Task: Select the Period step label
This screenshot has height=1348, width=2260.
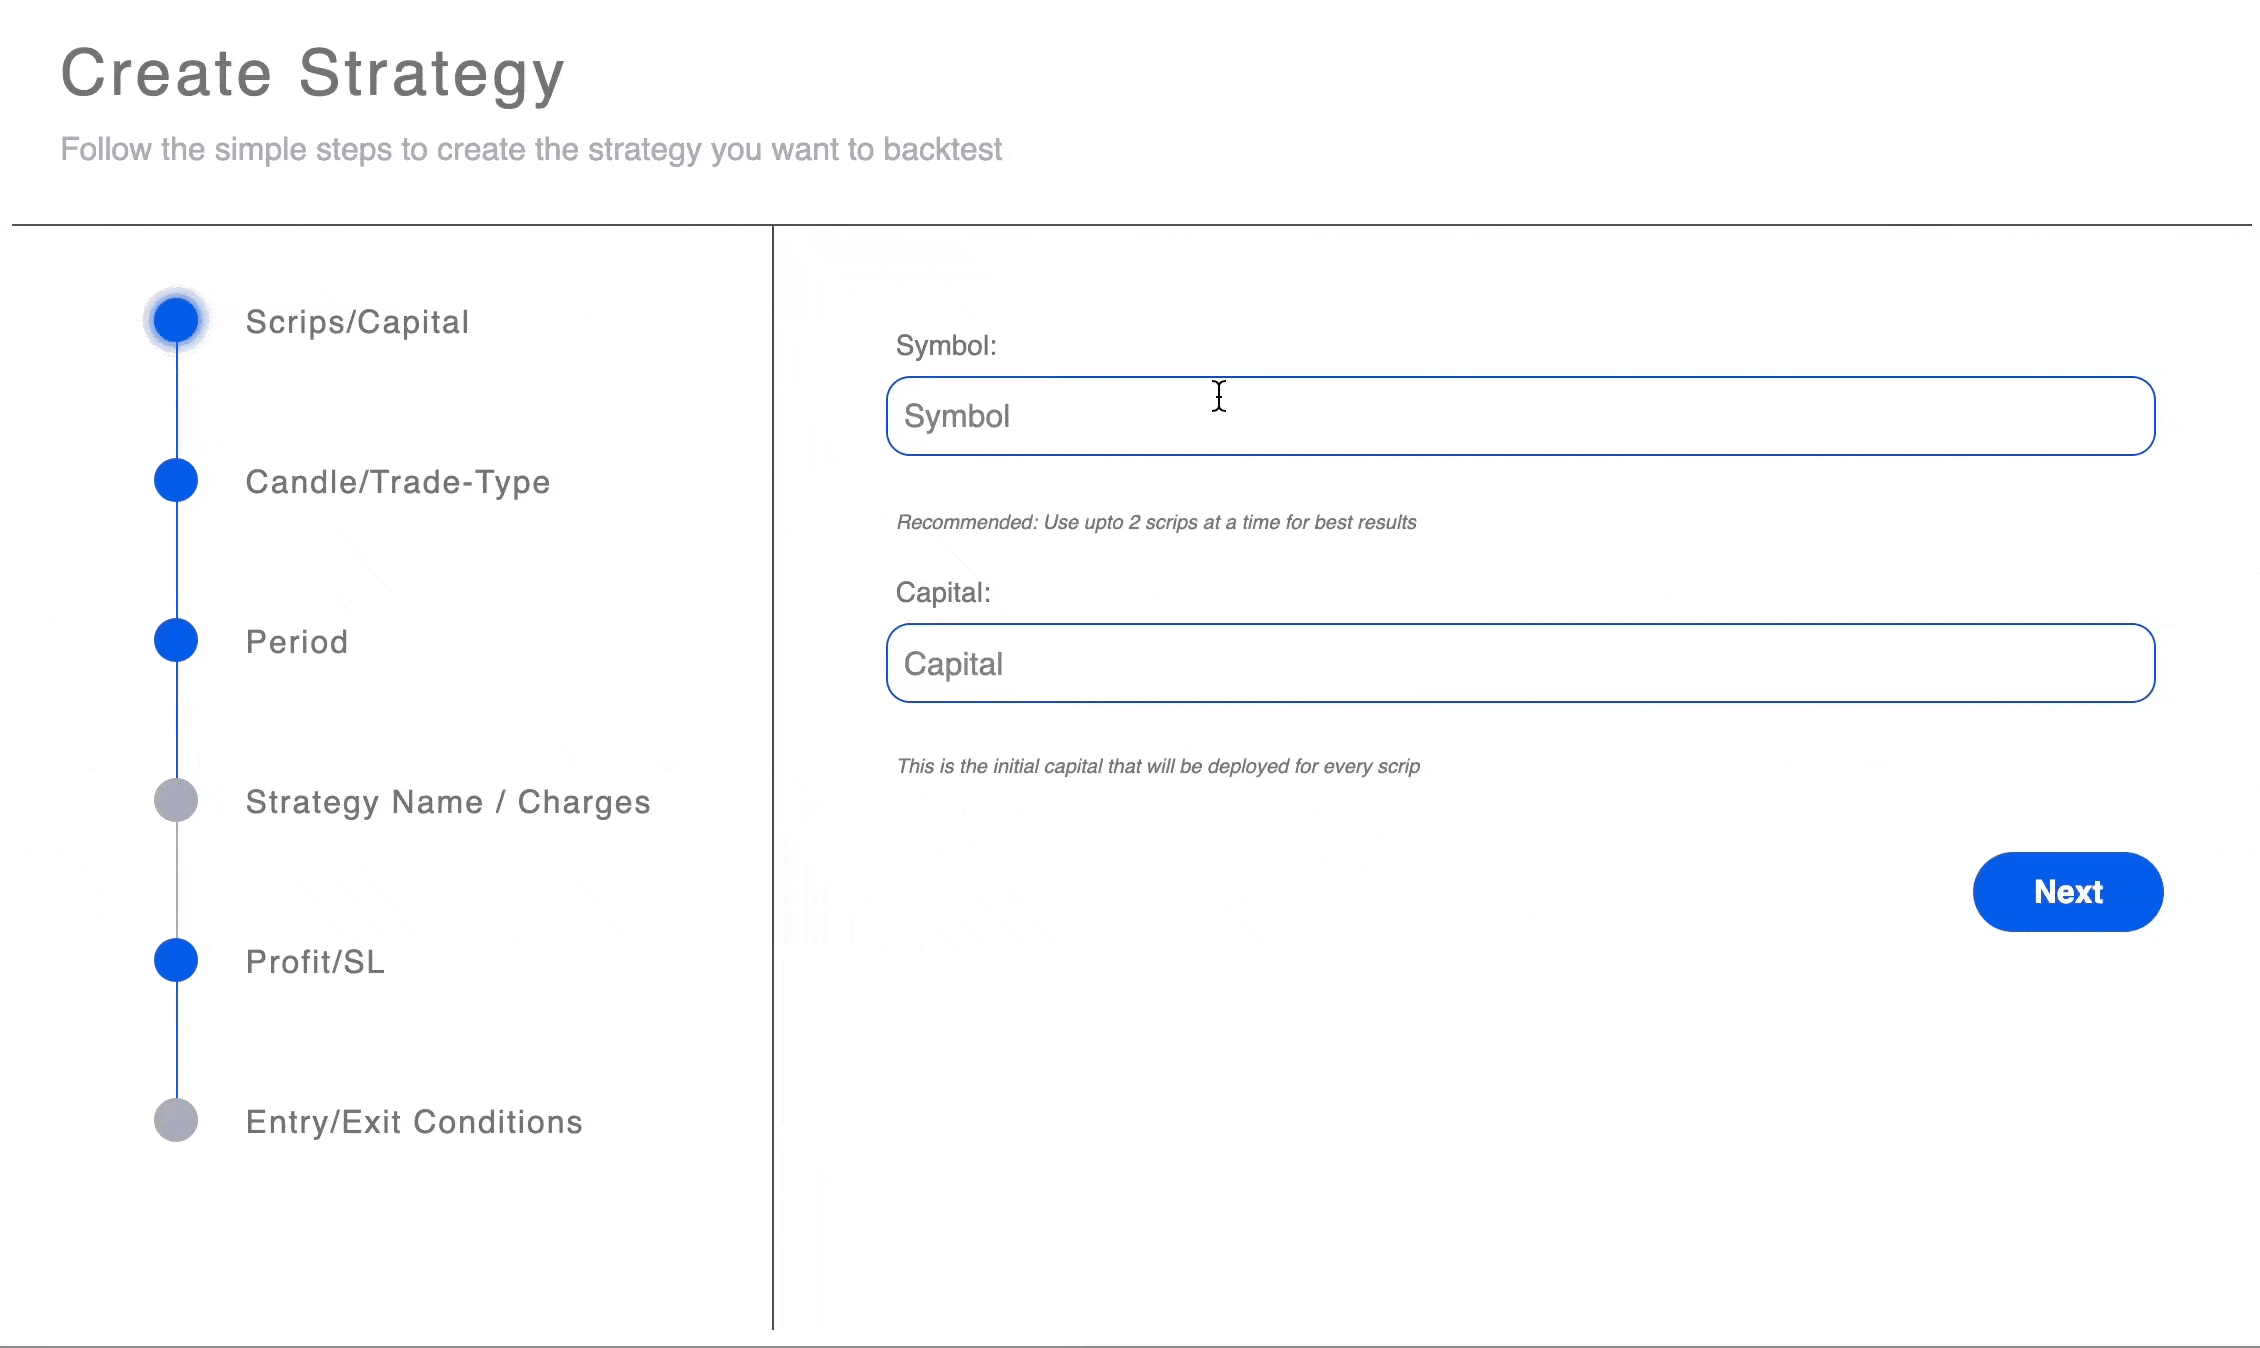Action: 297,642
